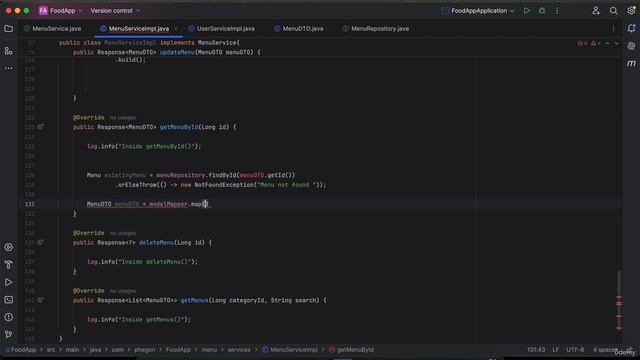Show more tool windows ellipsis
640x360 pixels.
pyautogui.click(x=9, y=68)
